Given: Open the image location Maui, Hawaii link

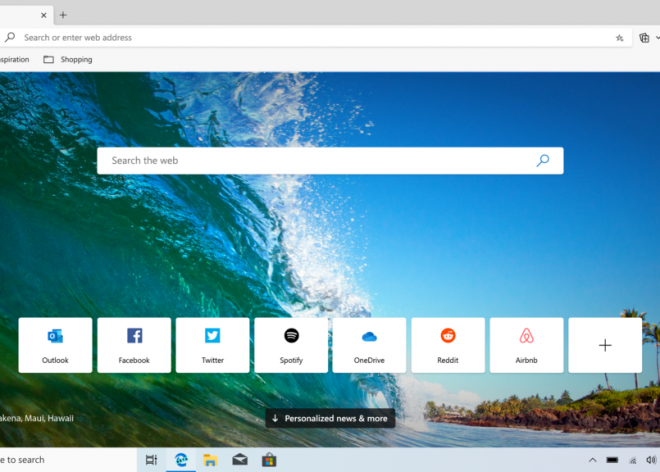Looking at the screenshot, I should click(x=37, y=418).
